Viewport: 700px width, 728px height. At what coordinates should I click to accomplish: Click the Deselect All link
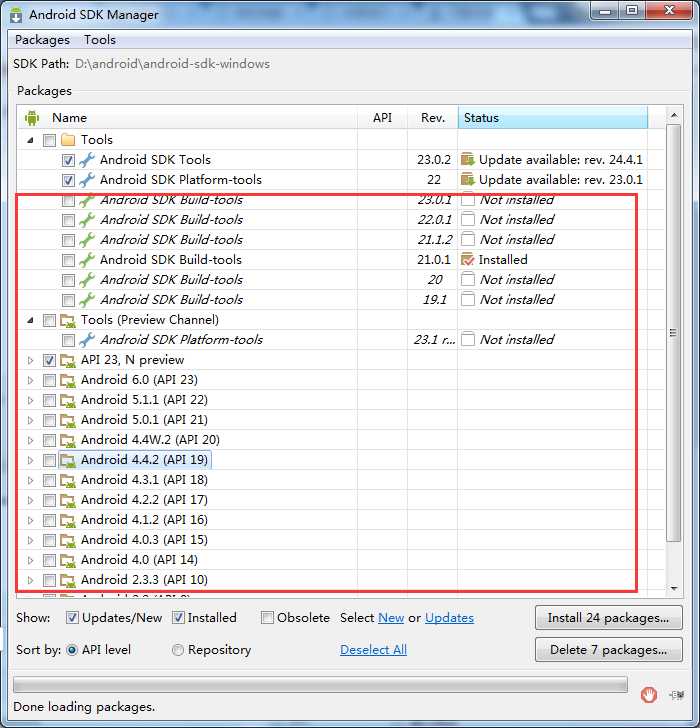pyautogui.click(x=373, y=650)
